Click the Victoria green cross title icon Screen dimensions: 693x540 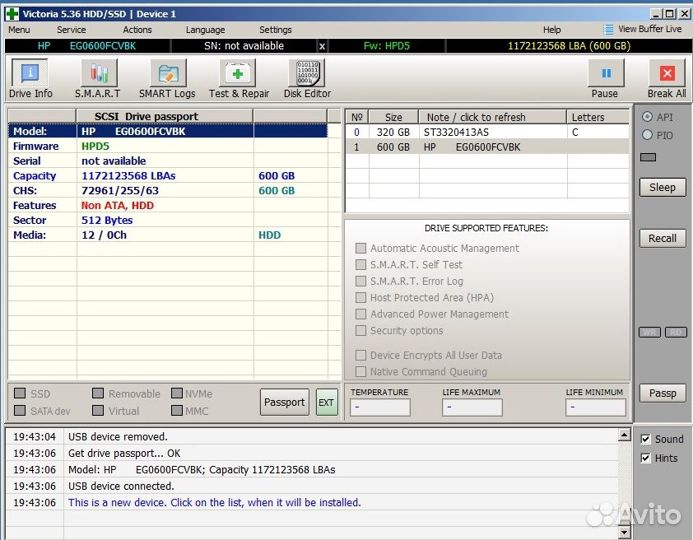point(11,14)
